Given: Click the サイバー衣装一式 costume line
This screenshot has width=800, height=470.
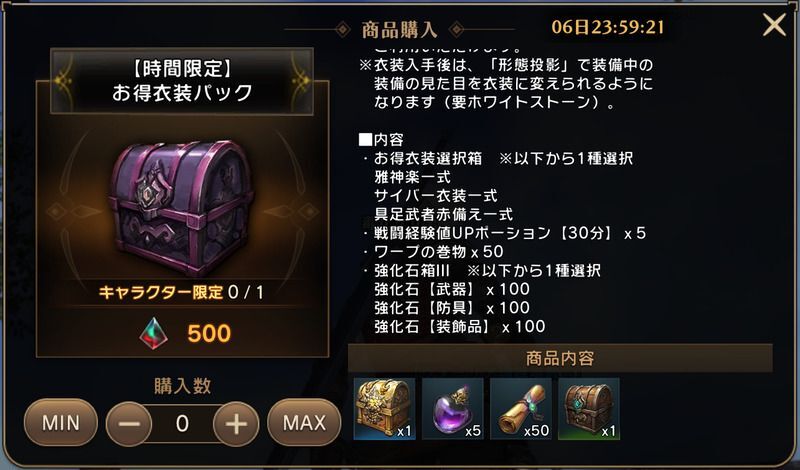Looking at the screenshot, I should pyautogui.click(x=435, y=196).
